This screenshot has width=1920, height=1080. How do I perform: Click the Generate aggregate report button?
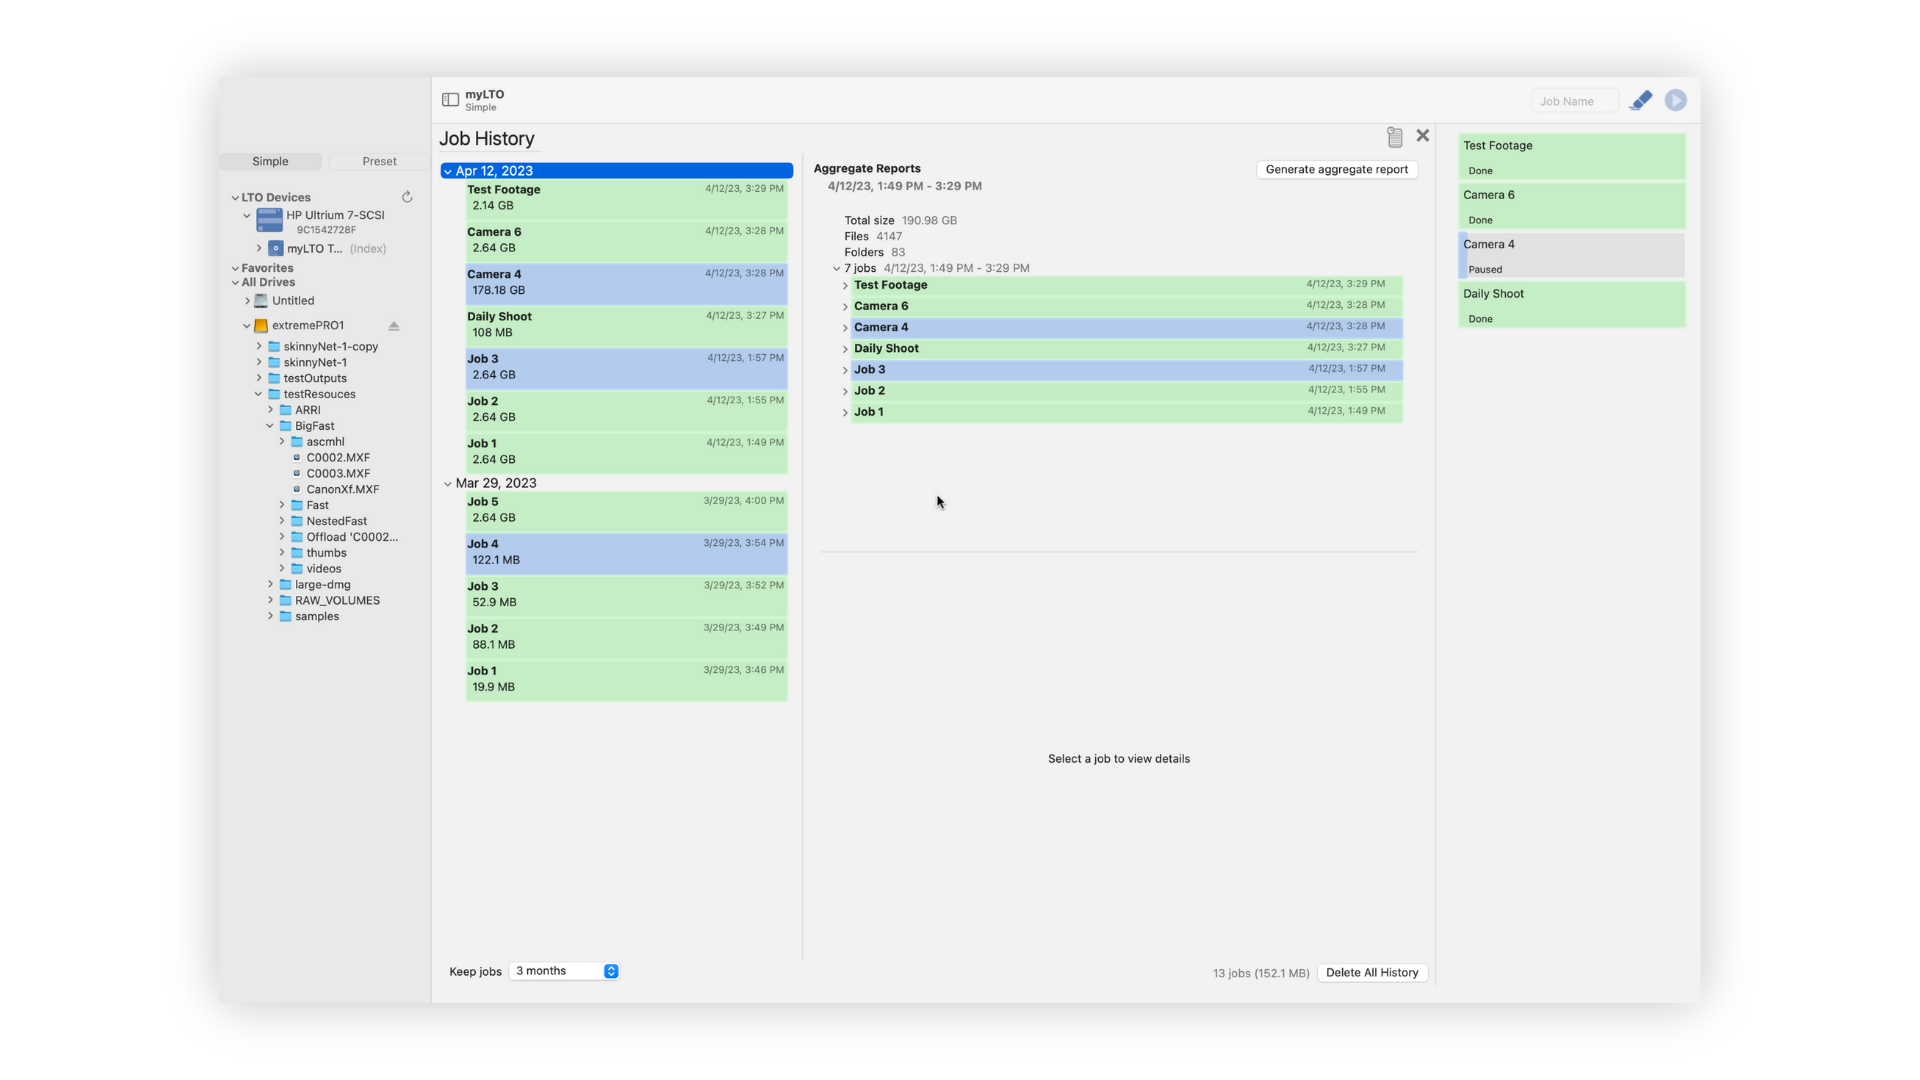pos(1336,169)
